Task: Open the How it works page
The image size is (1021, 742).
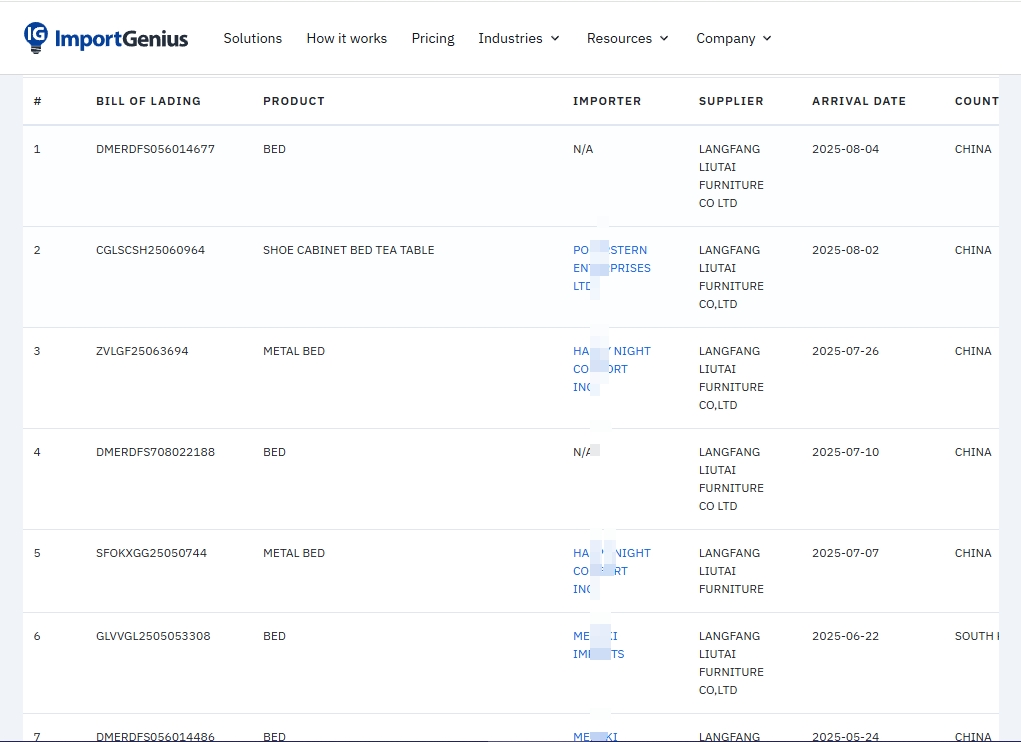Action: (346, 38)
